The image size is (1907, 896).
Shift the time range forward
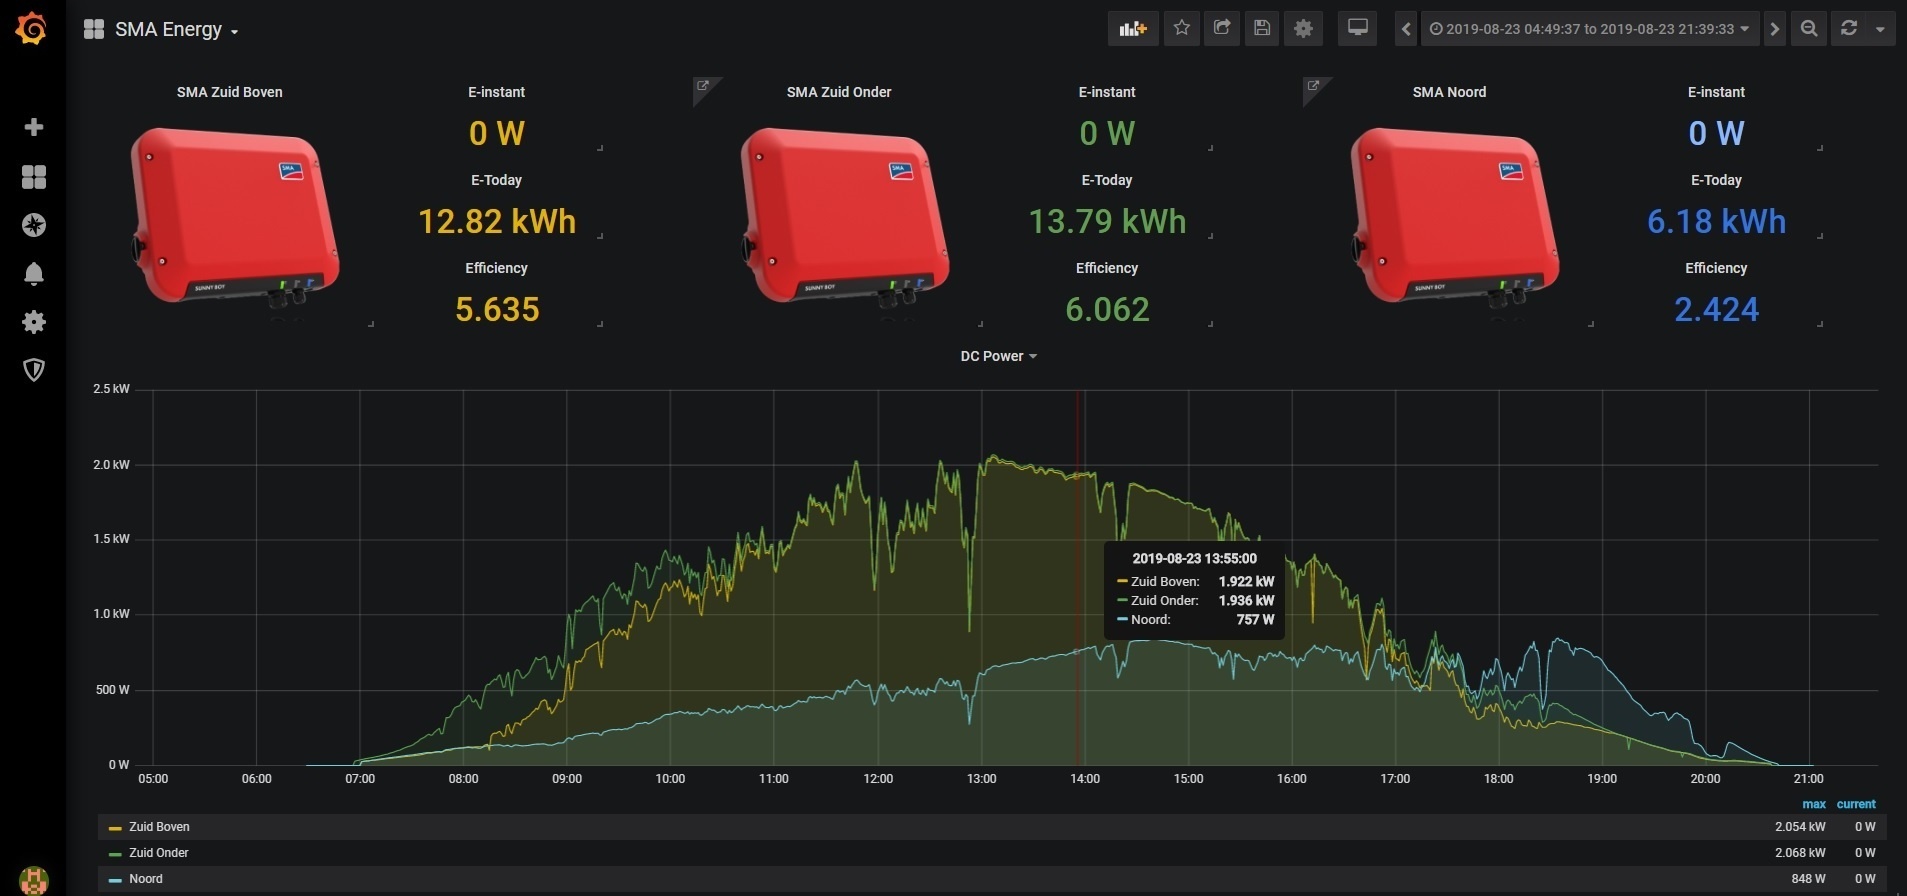click(x=1775, y=29)
